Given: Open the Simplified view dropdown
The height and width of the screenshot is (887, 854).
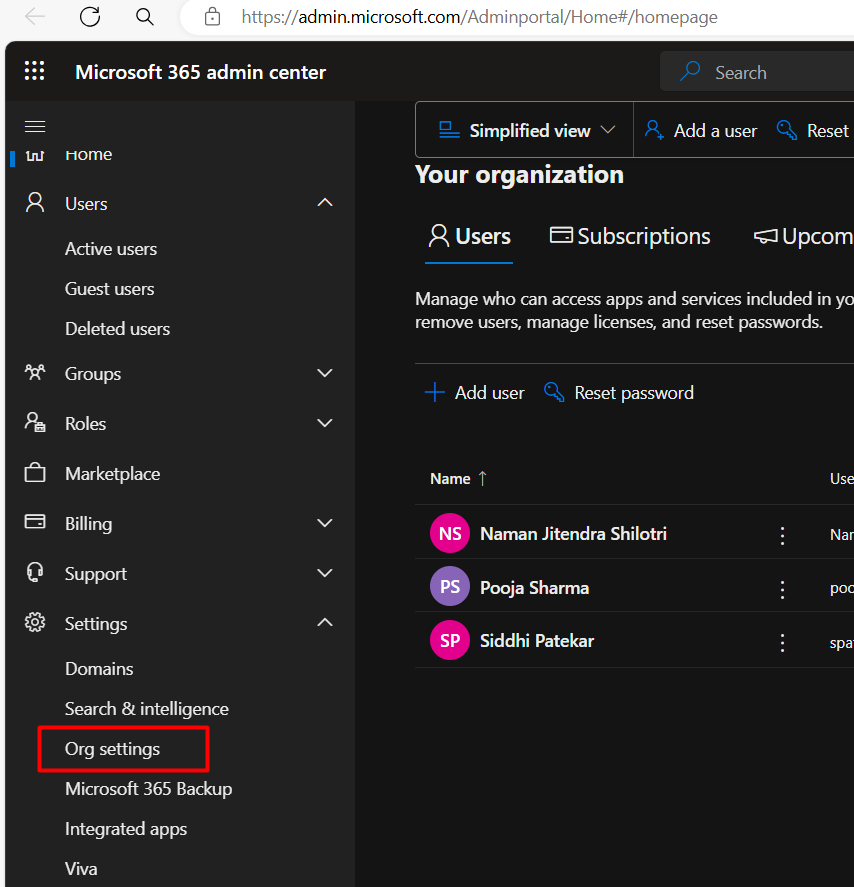Looking at the screenshot, I should click(x=526, y=130).
